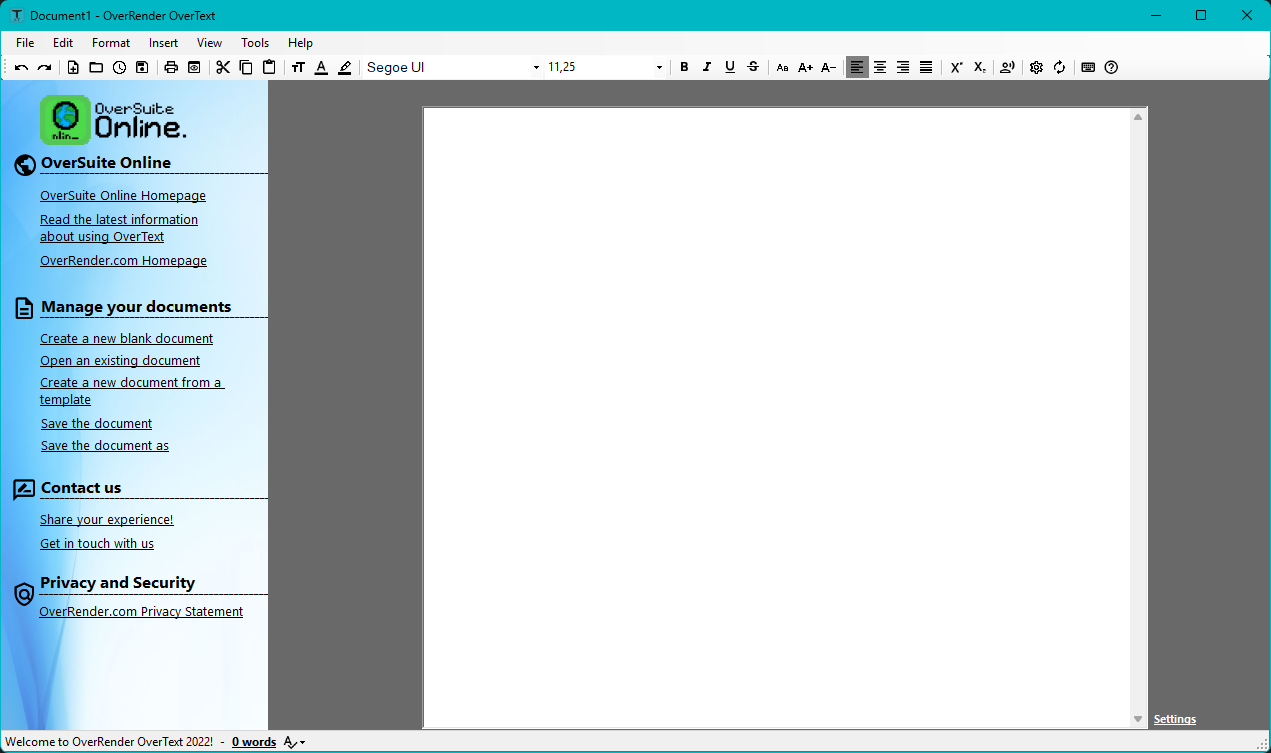Screen dimensions: 1271x753
Task: Click the Print toolbar icon
Action: (171, 68)
